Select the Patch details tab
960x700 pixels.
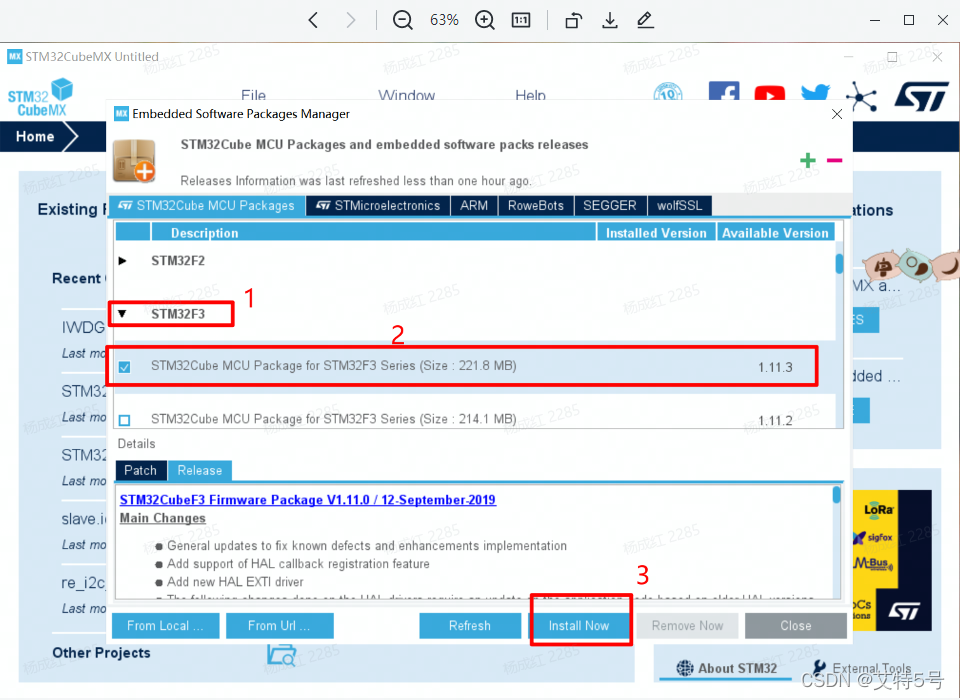141,470
